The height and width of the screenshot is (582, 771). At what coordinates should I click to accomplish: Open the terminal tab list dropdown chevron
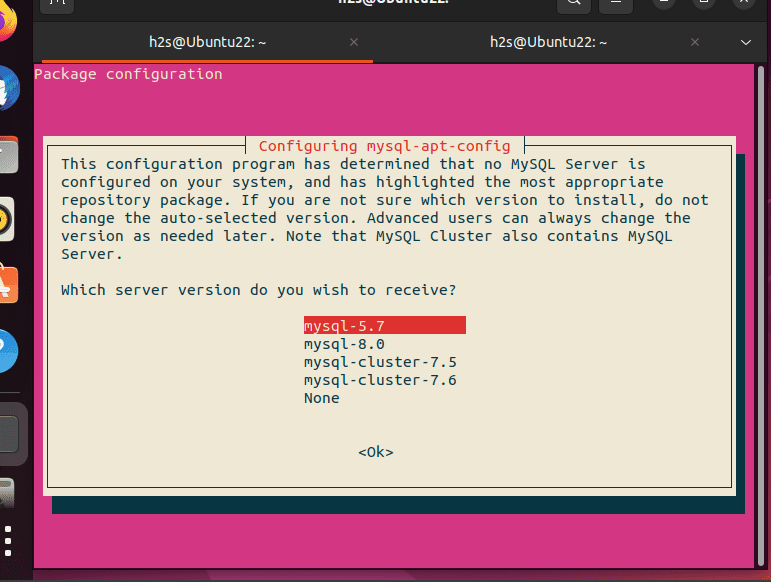click(746, 42)
